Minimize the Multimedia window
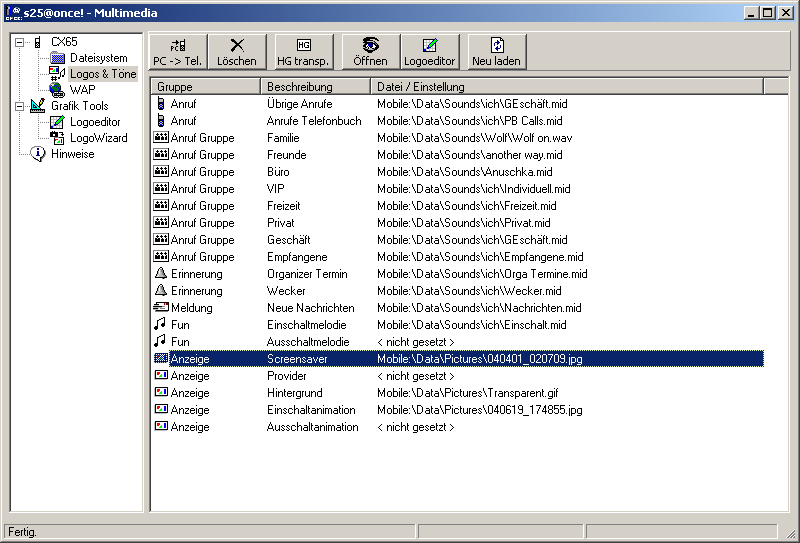Screen dimensions: 800x543 pyautogui.click(x=751, y=12)
